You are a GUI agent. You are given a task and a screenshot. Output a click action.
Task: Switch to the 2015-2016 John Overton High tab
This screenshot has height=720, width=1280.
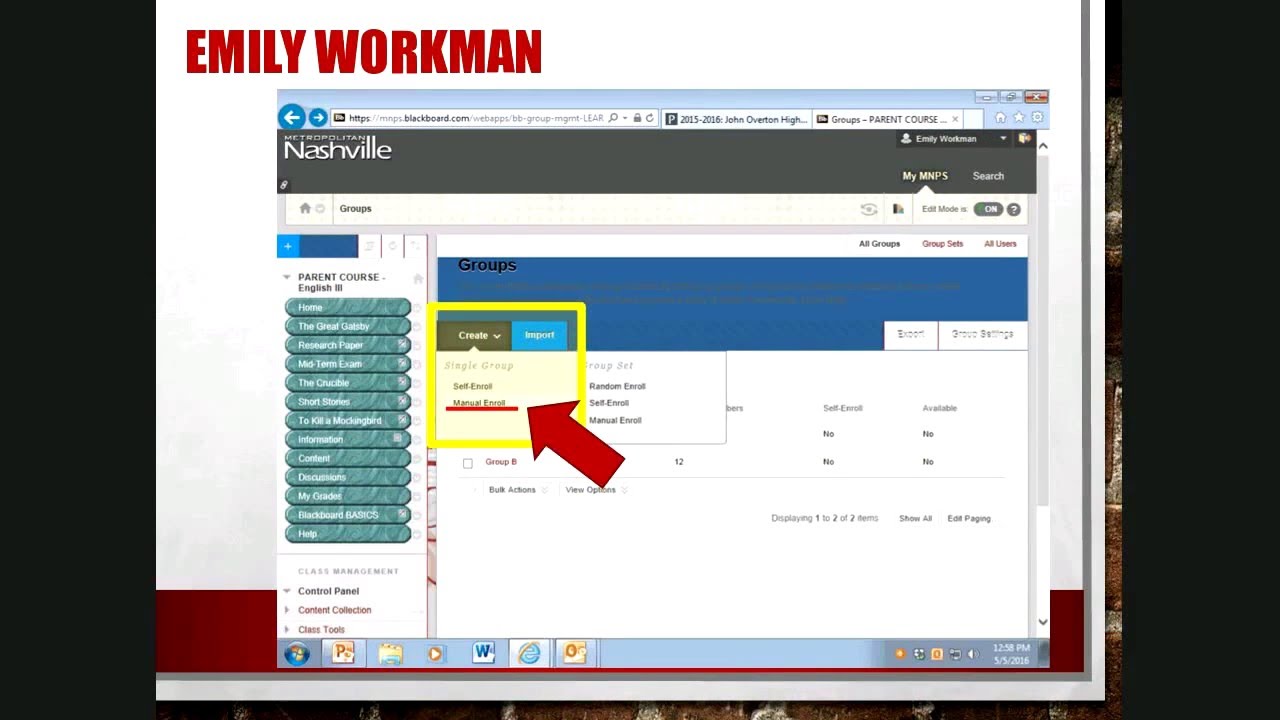[x=736, y=119]
